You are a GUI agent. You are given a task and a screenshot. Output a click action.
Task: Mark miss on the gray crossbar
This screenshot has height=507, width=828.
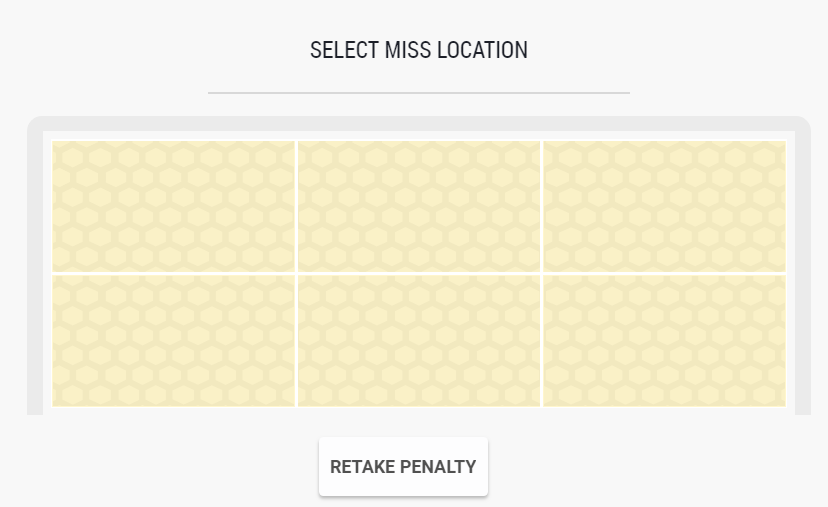click(419, 123)
